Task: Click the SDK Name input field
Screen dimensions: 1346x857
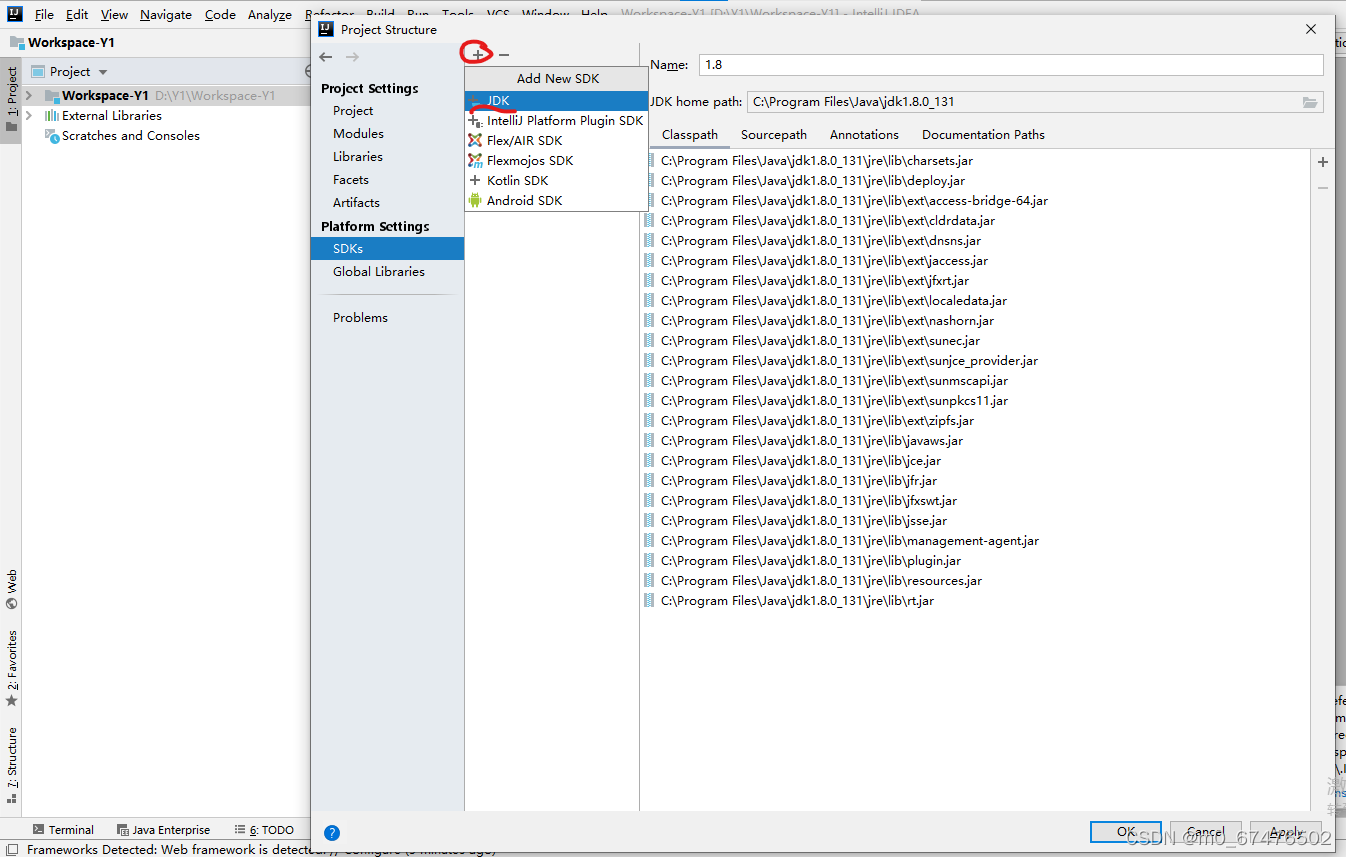Action: tap(1011, 65)
